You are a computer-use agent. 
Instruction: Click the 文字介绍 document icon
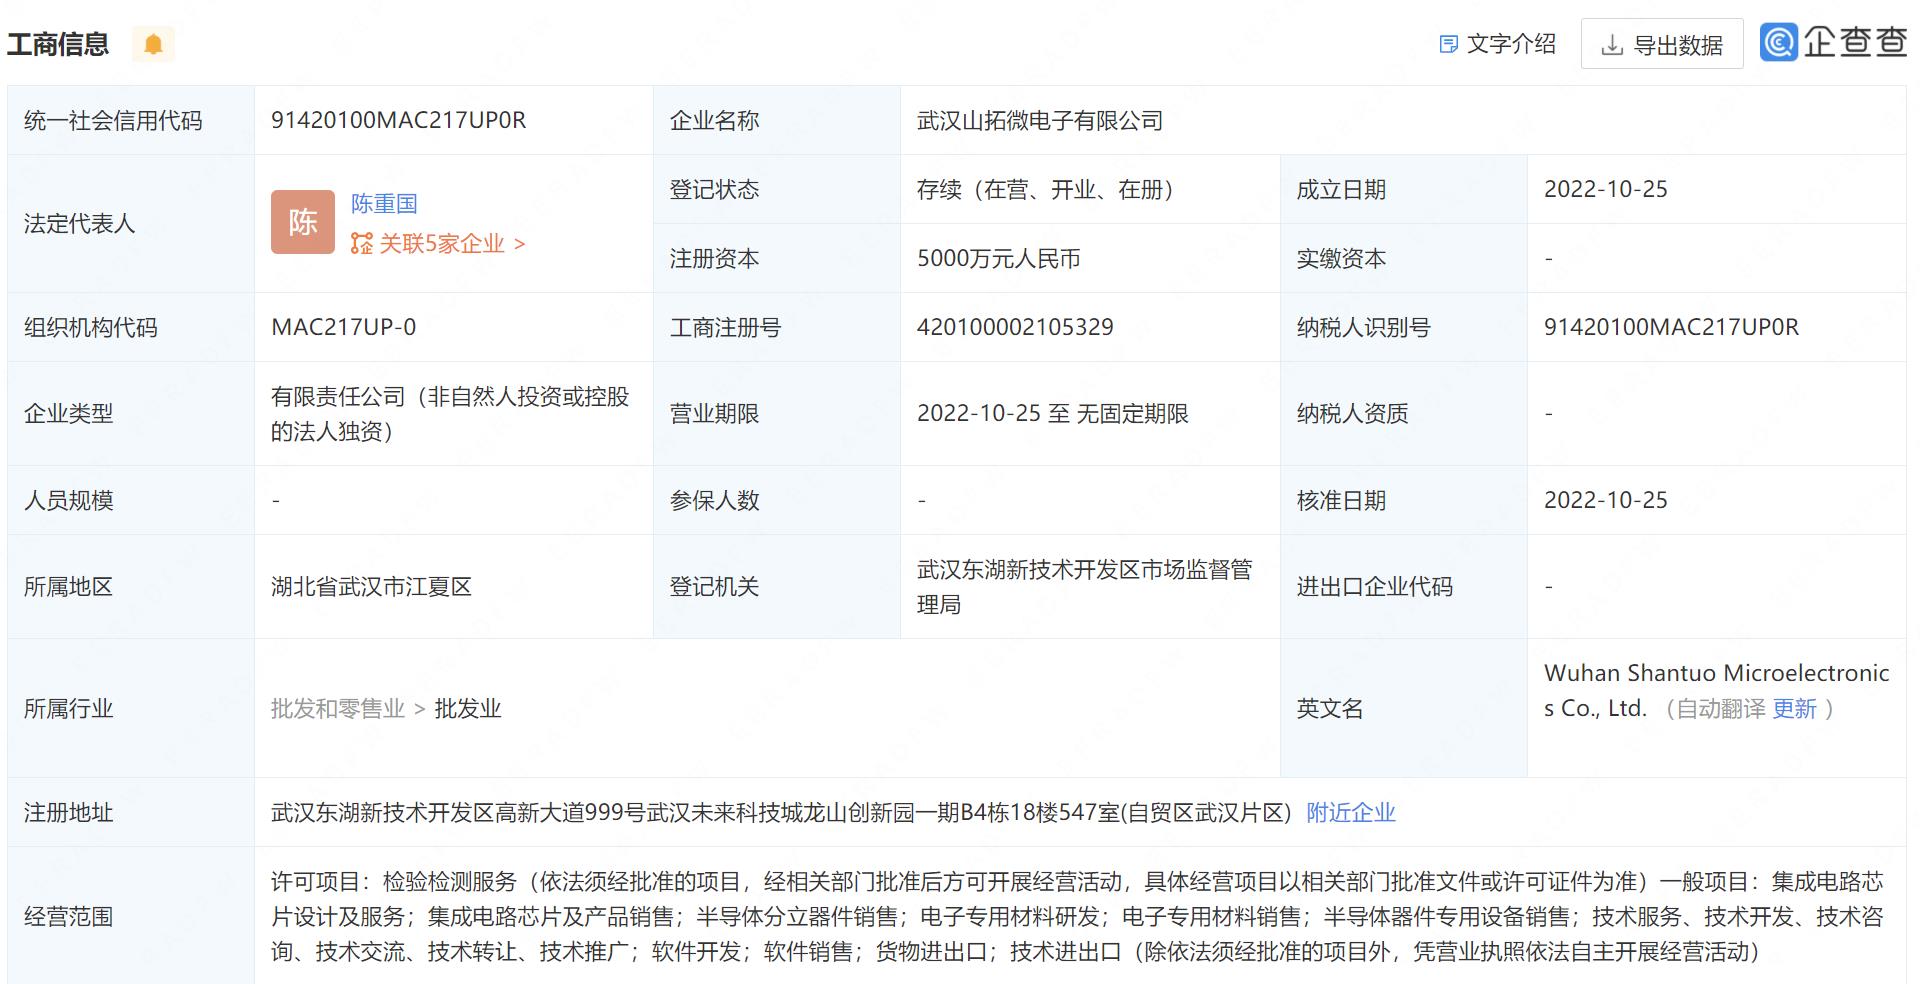click(1448, 44)
